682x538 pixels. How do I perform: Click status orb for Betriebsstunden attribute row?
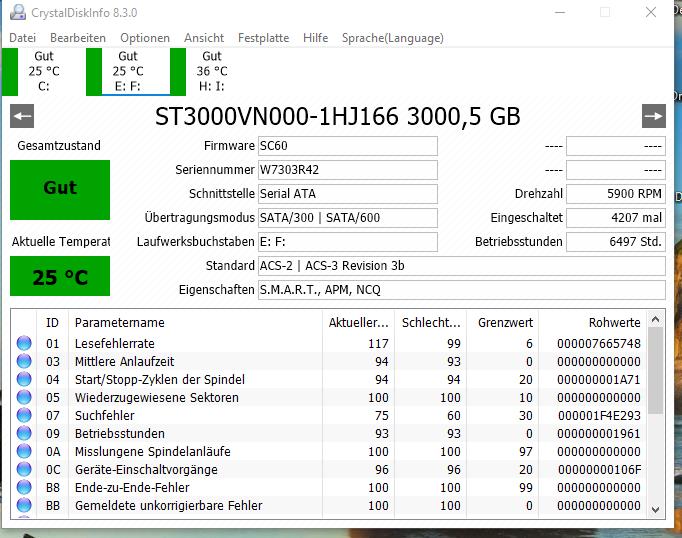[x=24, y=433]
